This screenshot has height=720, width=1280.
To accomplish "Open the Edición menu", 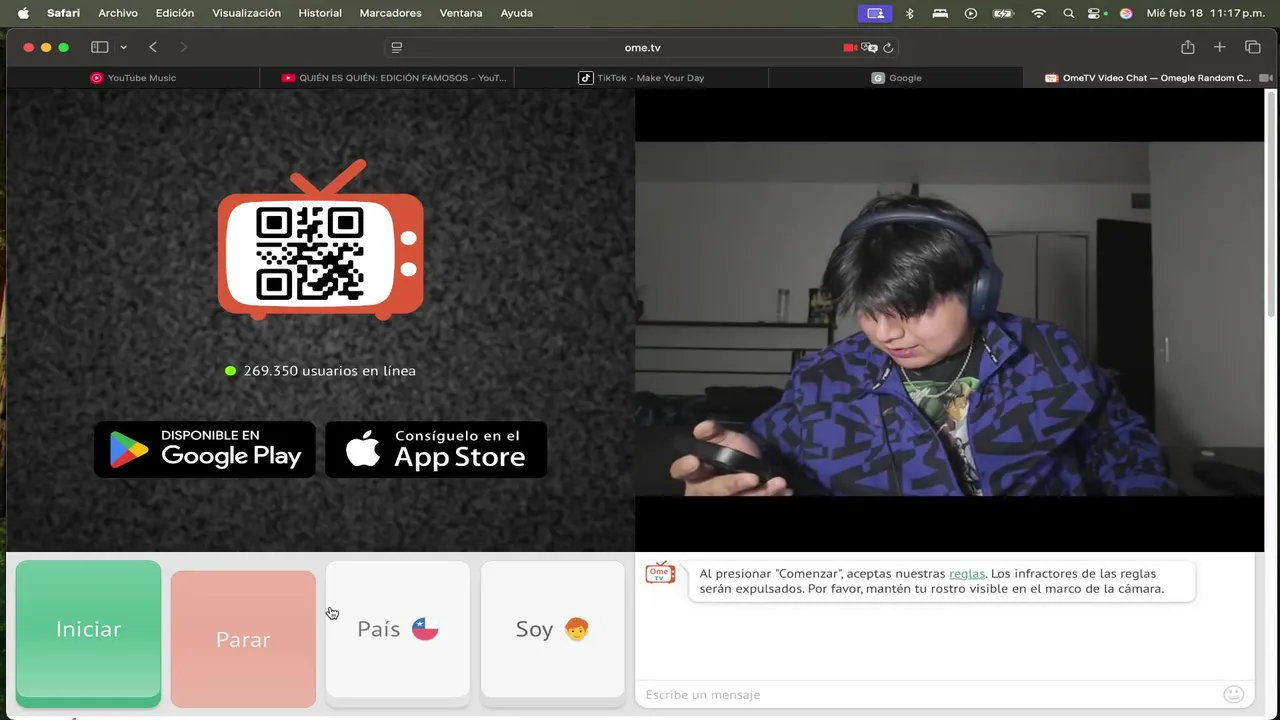I will (x=175, y=13).
